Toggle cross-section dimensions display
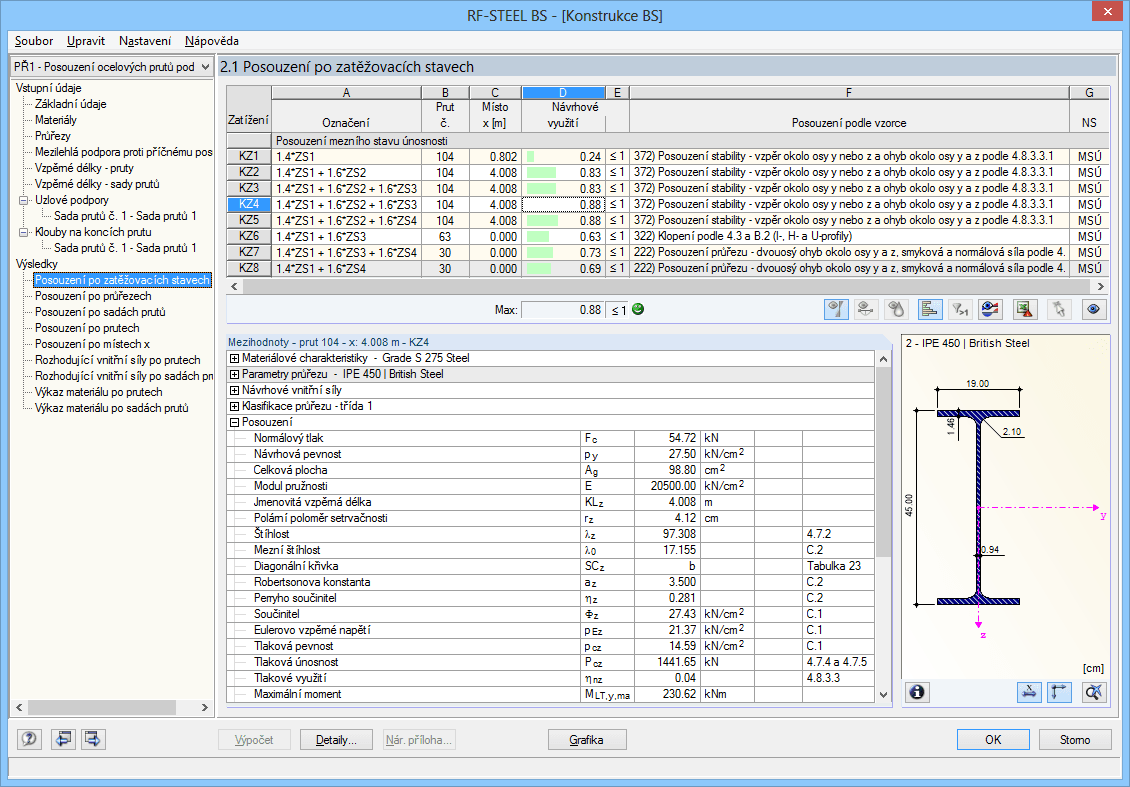Image resolution: width=1130 pixels, height=787 pixels. (x=1027, y=691)
